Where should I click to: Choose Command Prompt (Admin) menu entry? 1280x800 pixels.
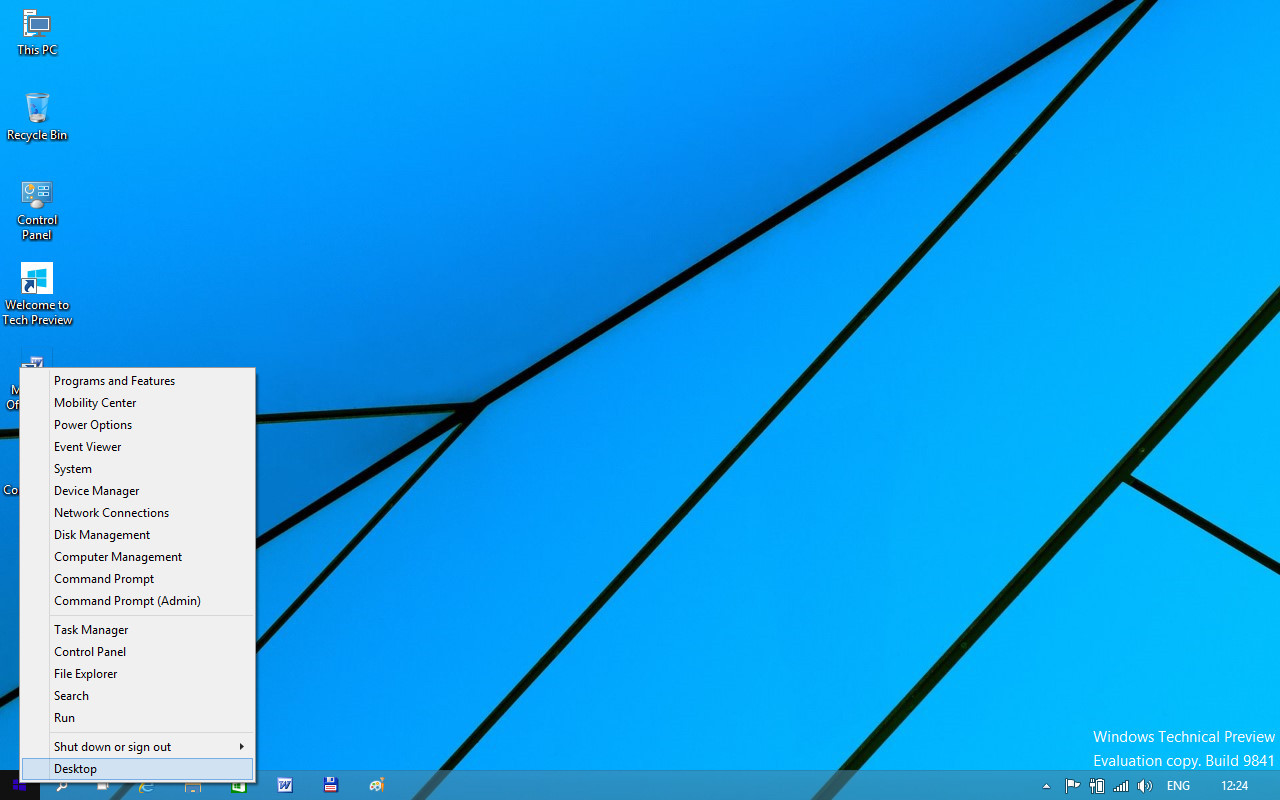[127, 601]
